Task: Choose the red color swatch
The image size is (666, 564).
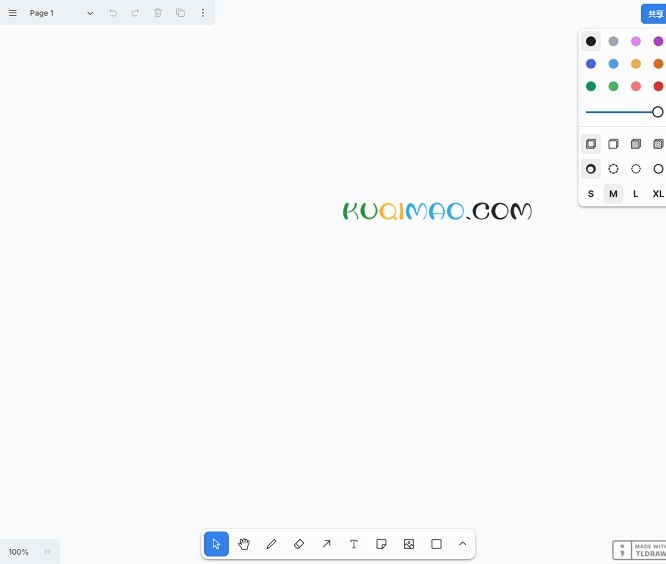Action: pyautogui.click(x=658, y=86)
